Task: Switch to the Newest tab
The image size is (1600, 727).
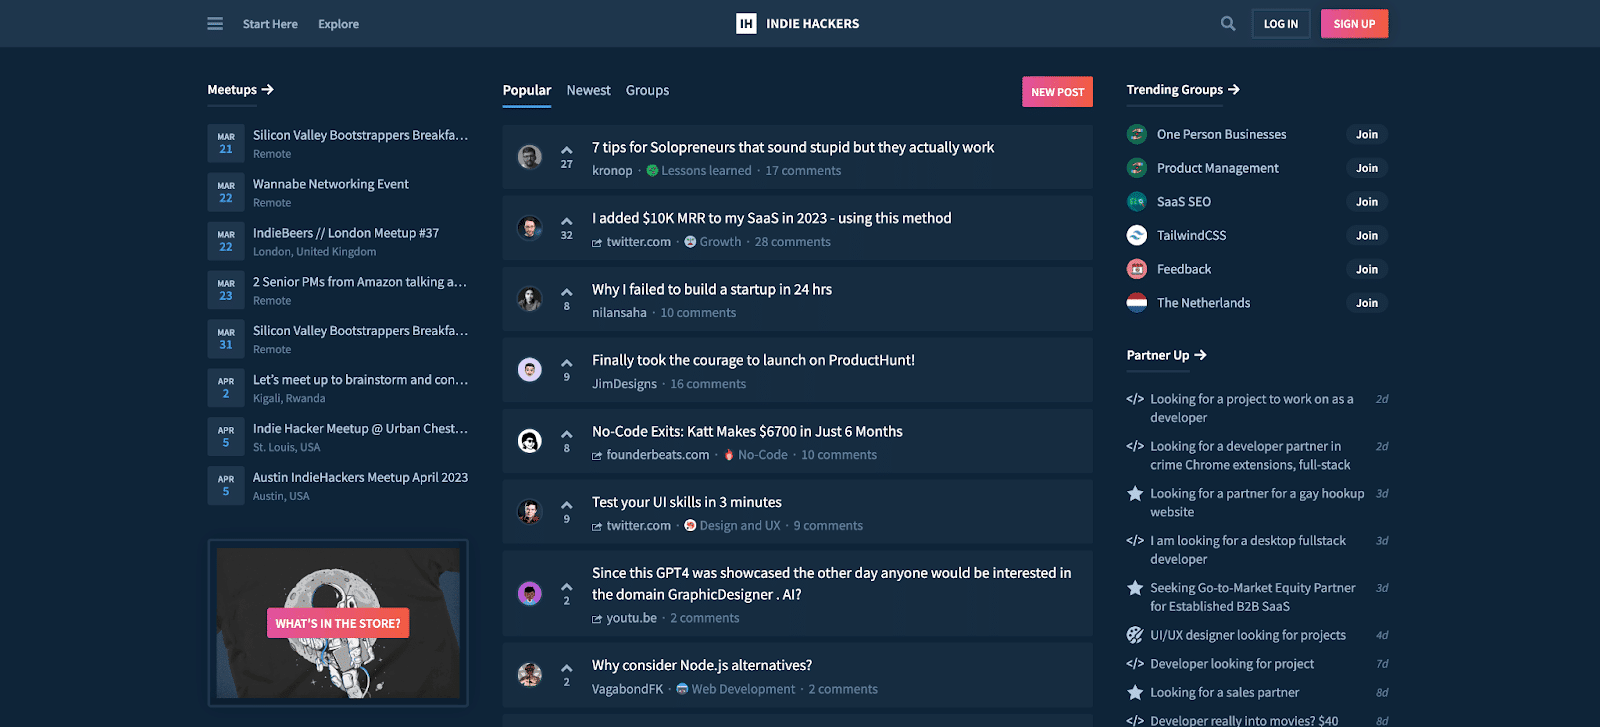Action: pos(588,91)
